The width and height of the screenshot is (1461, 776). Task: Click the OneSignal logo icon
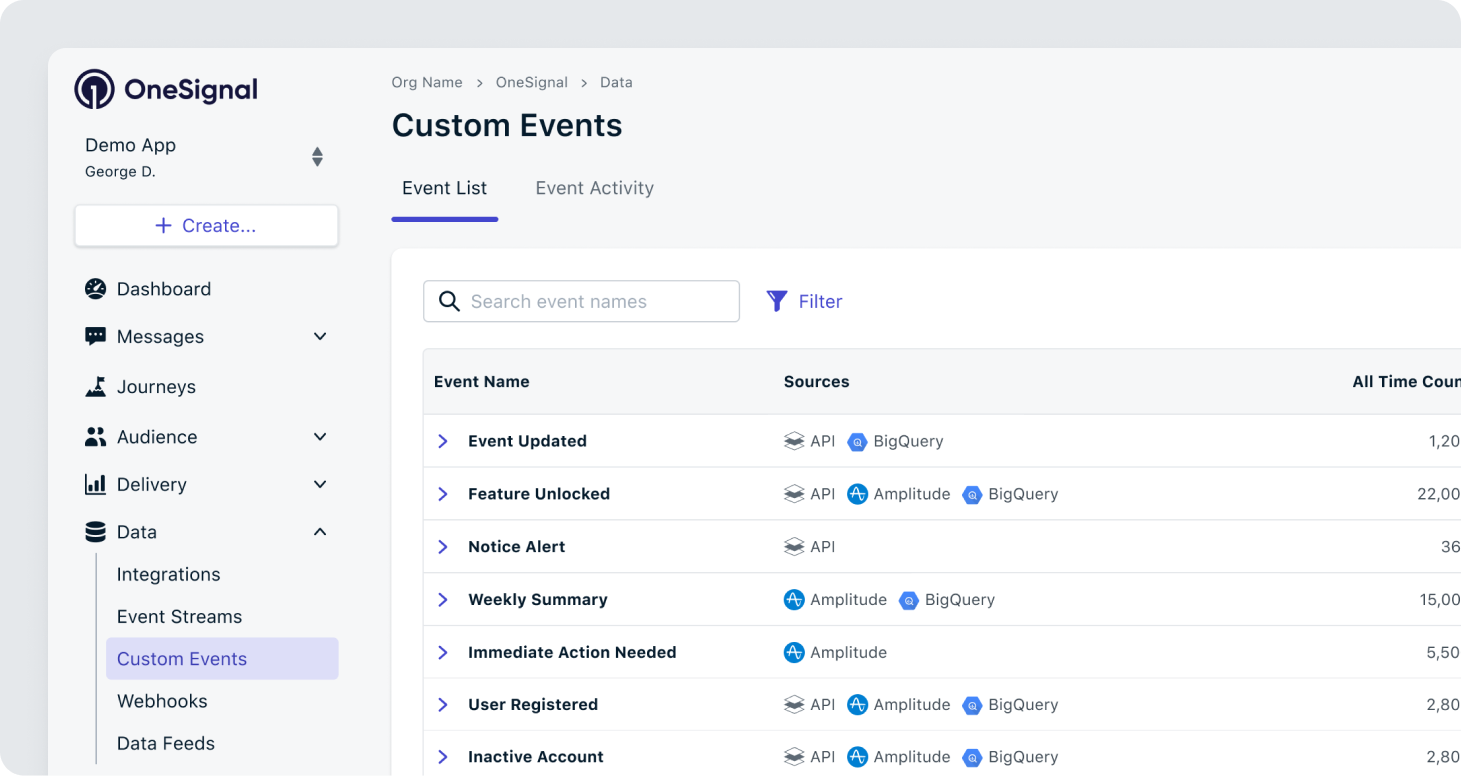click(94, 89)
